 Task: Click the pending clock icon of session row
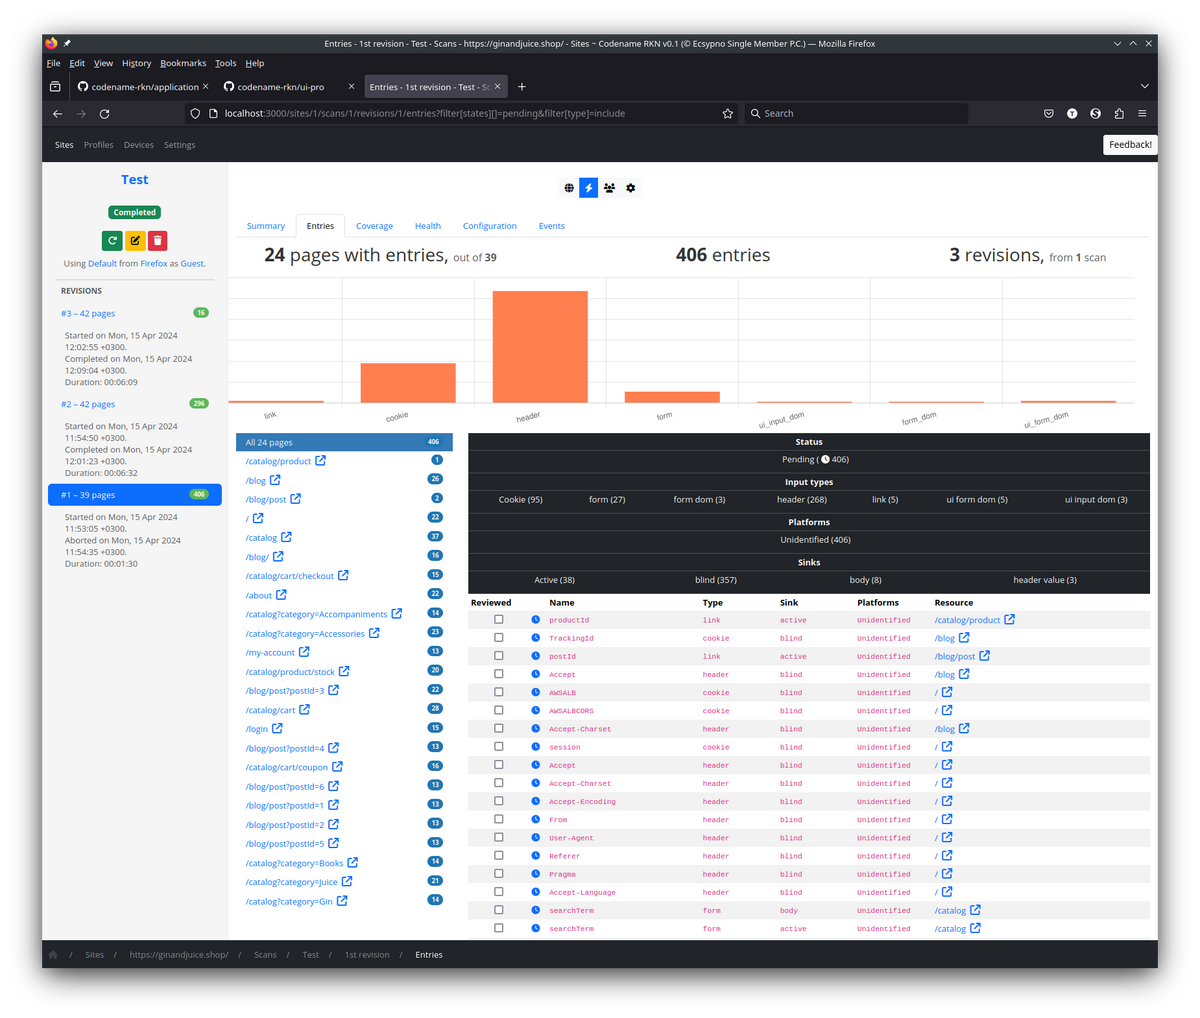(536, 747)
